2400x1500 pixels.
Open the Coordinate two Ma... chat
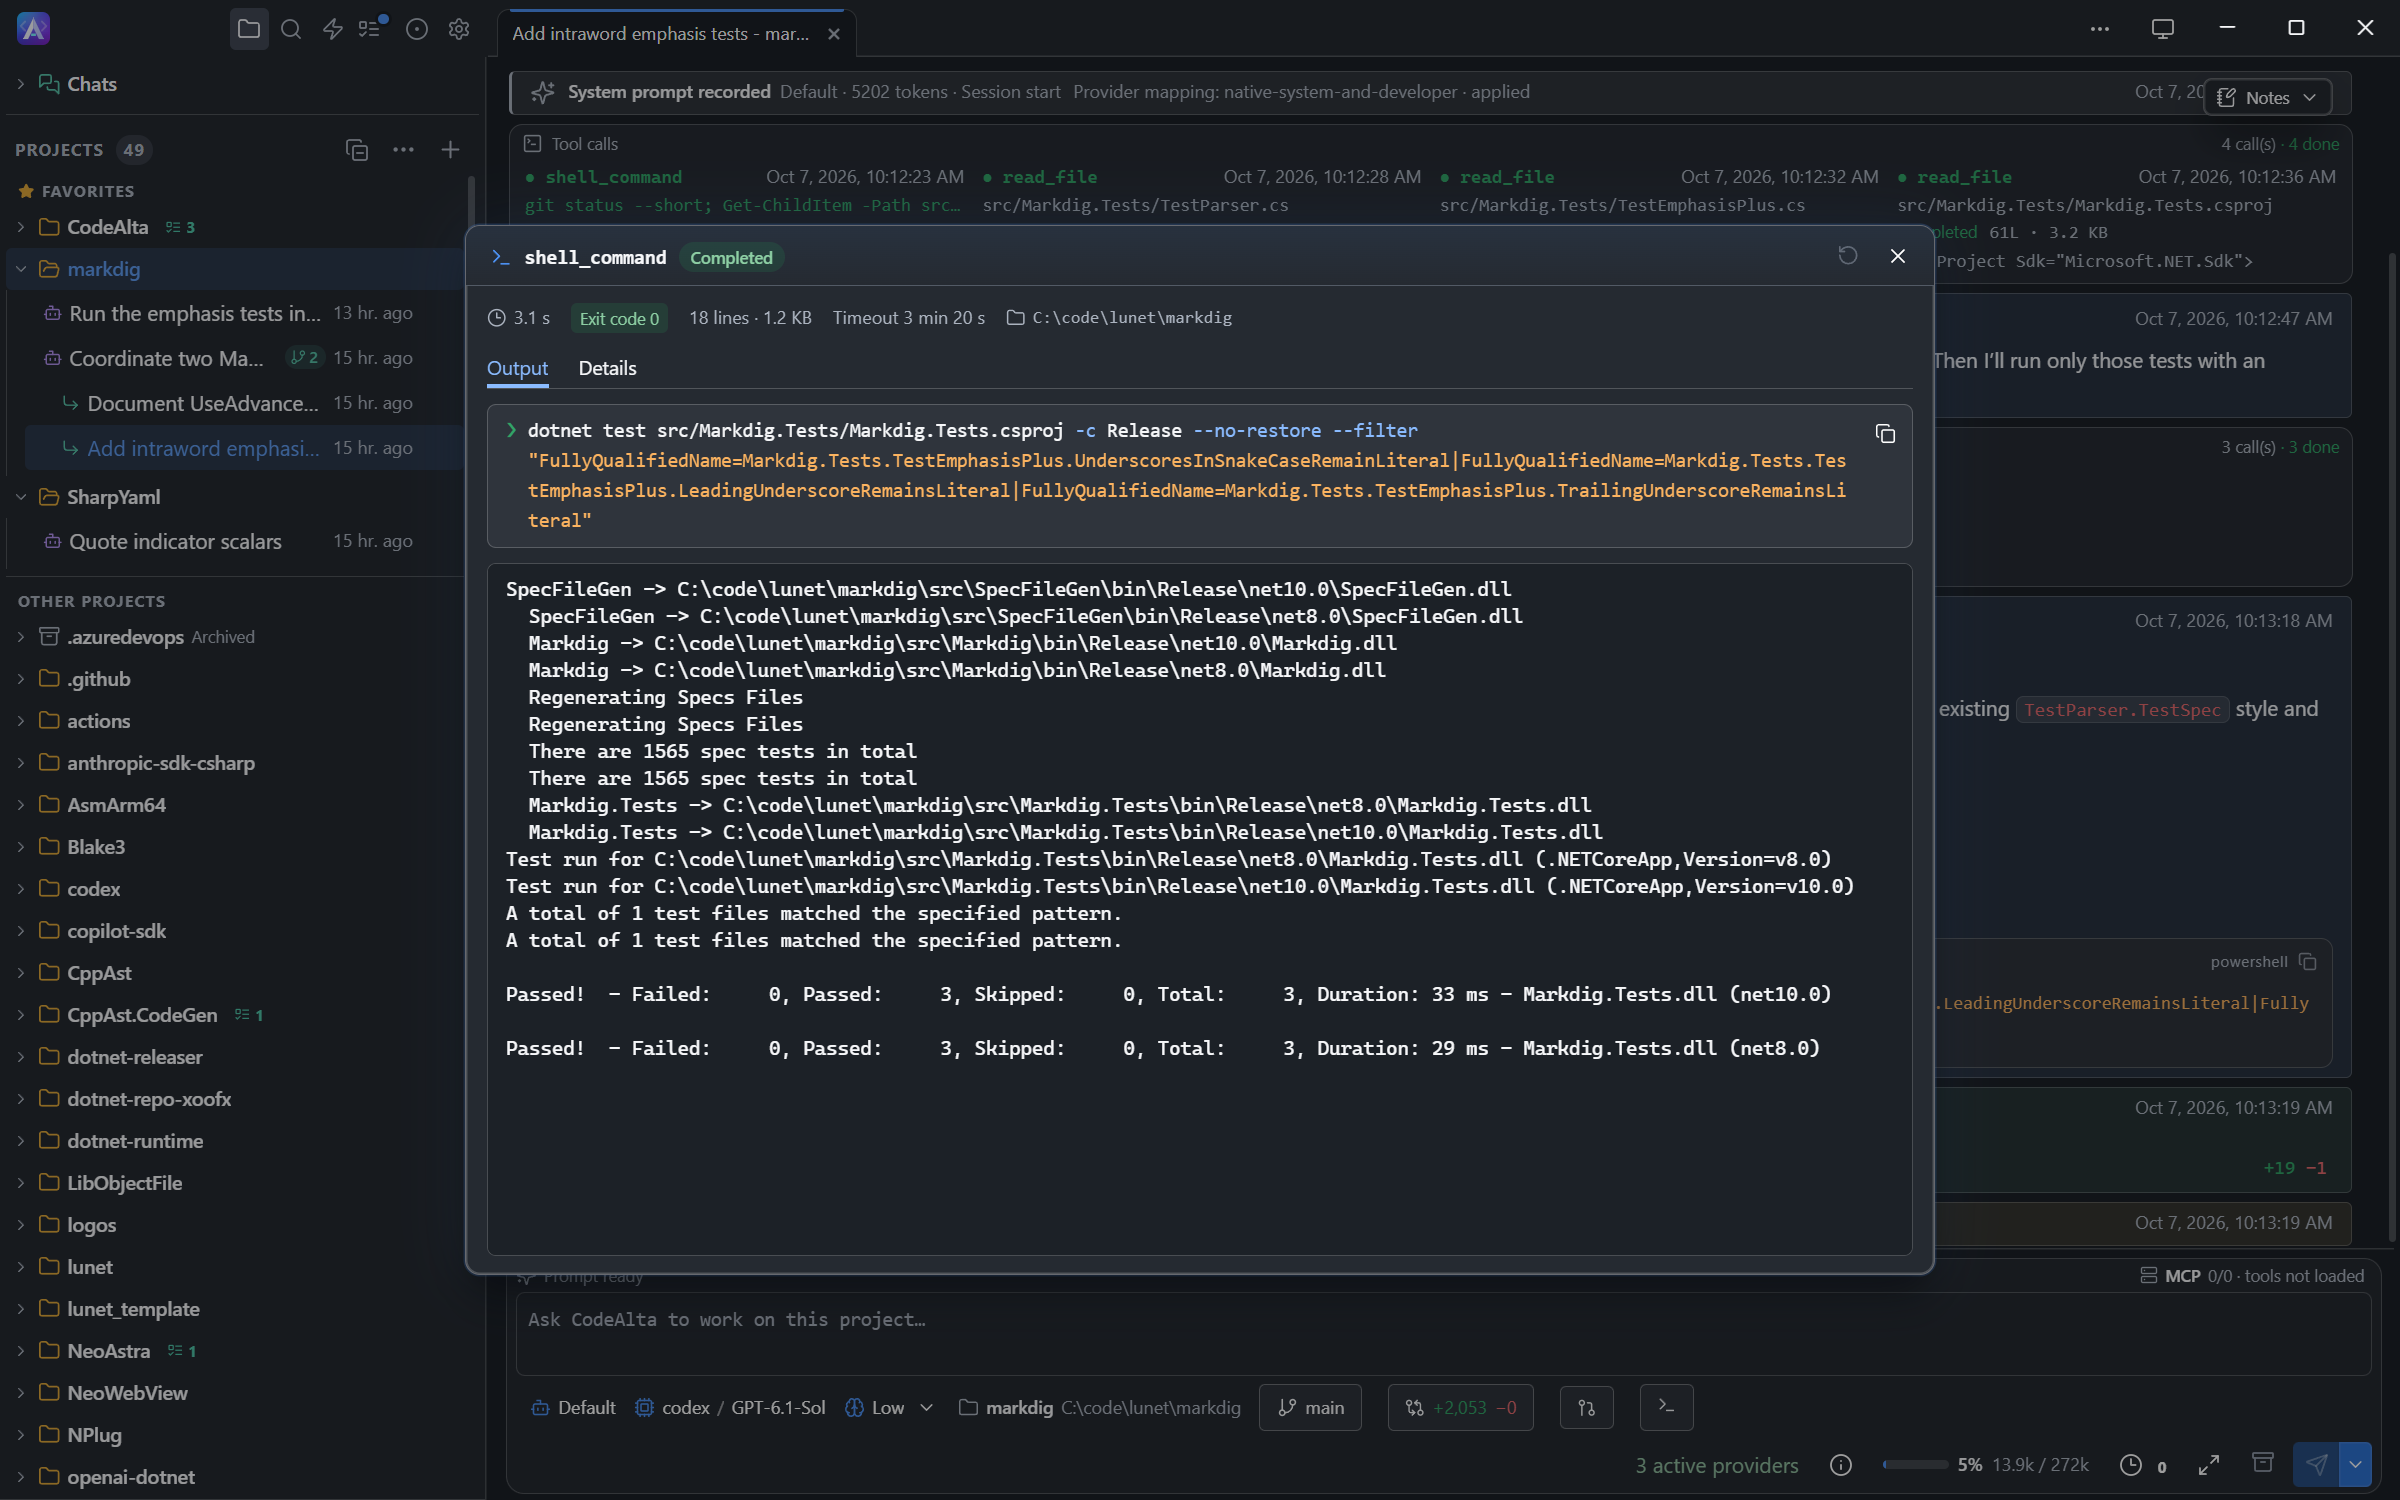click(236, 358)
